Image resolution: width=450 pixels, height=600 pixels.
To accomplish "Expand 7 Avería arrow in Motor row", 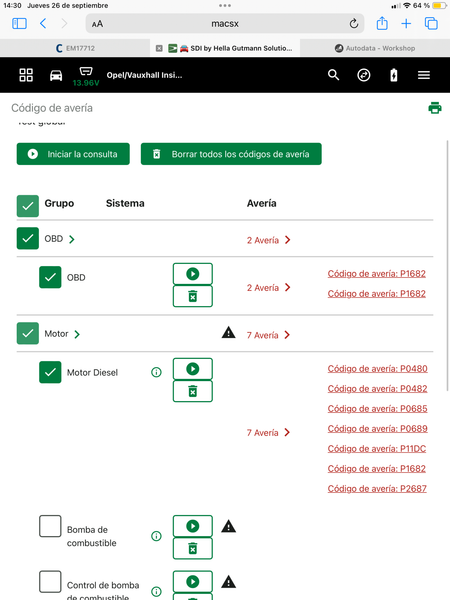I will tap(287, 335).
